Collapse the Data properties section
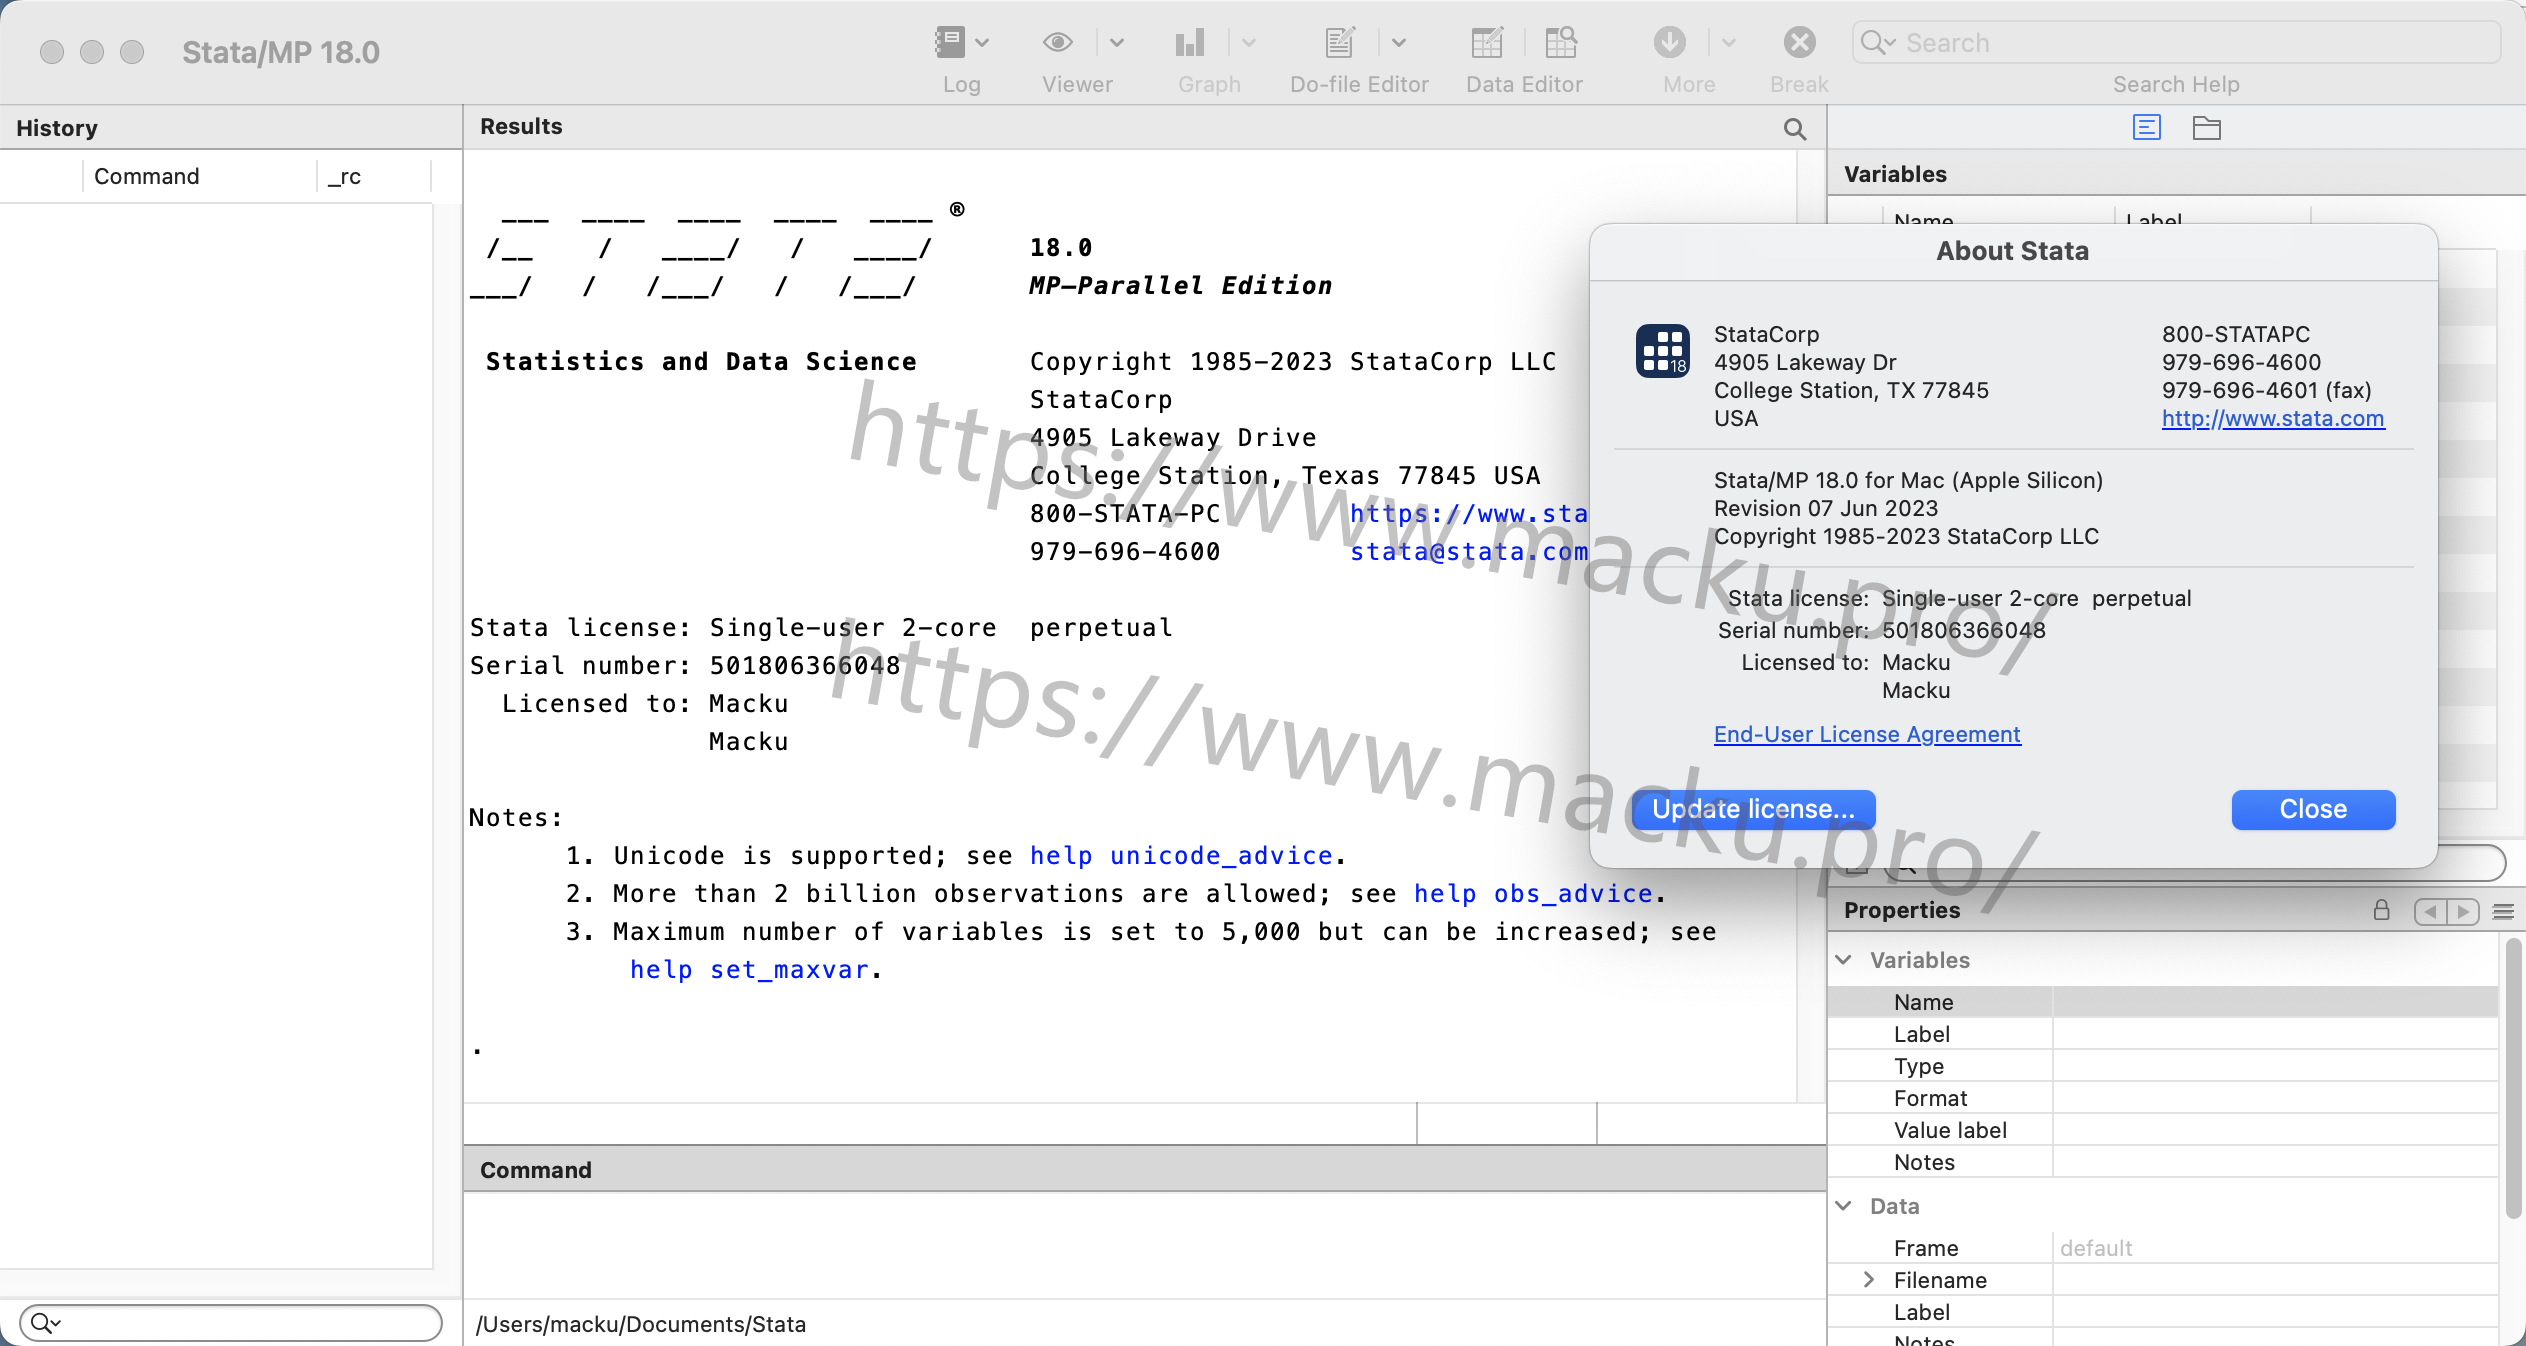Screen dimensions: 2526x1346 pos(1844,1206)
